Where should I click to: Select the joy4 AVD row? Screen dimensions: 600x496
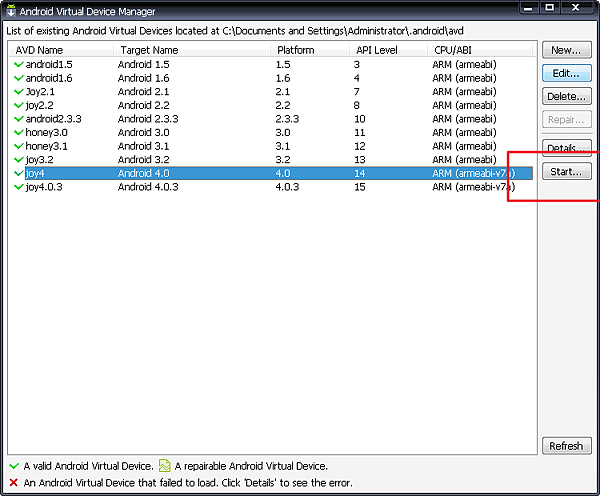point(270,173)
